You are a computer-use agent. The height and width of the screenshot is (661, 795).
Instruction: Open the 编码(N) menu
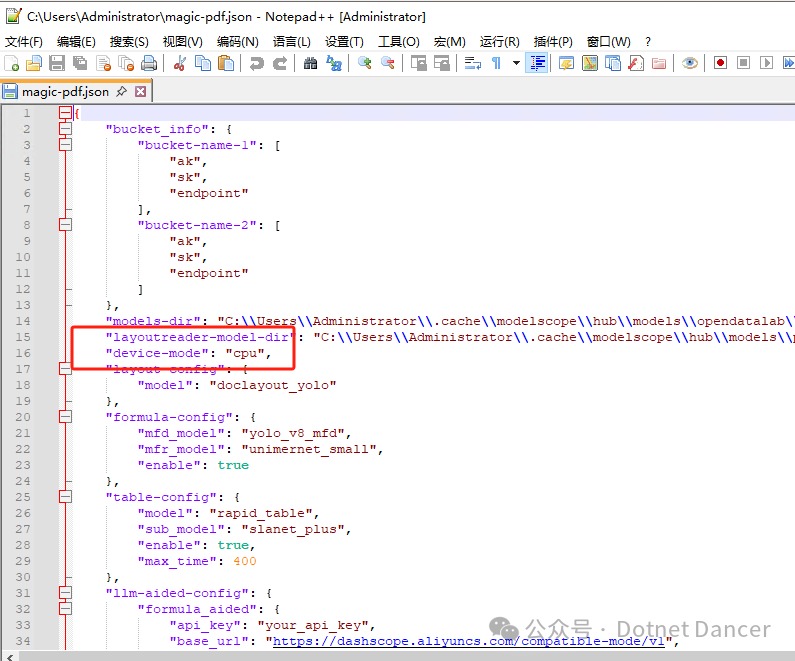tap(237, 41)
